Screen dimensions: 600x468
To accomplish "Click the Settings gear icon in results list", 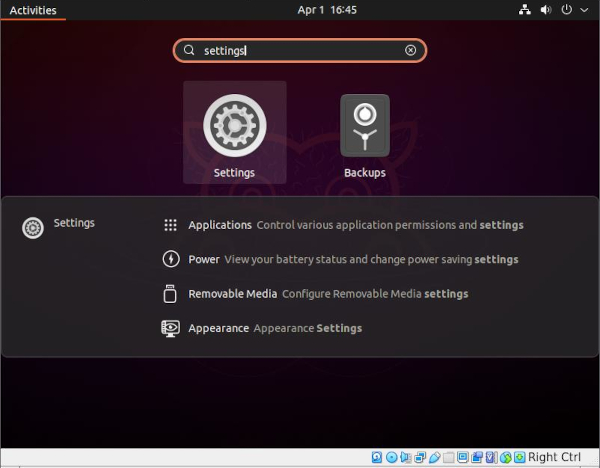I will pyautogui.click(x=33, y=228).
